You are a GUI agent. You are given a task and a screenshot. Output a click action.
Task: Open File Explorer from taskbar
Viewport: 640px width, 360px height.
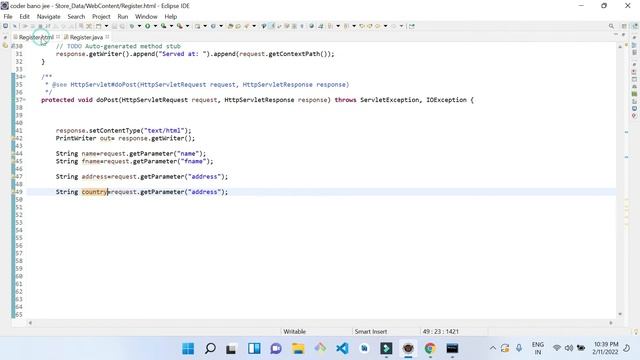(x=298, y=348)
